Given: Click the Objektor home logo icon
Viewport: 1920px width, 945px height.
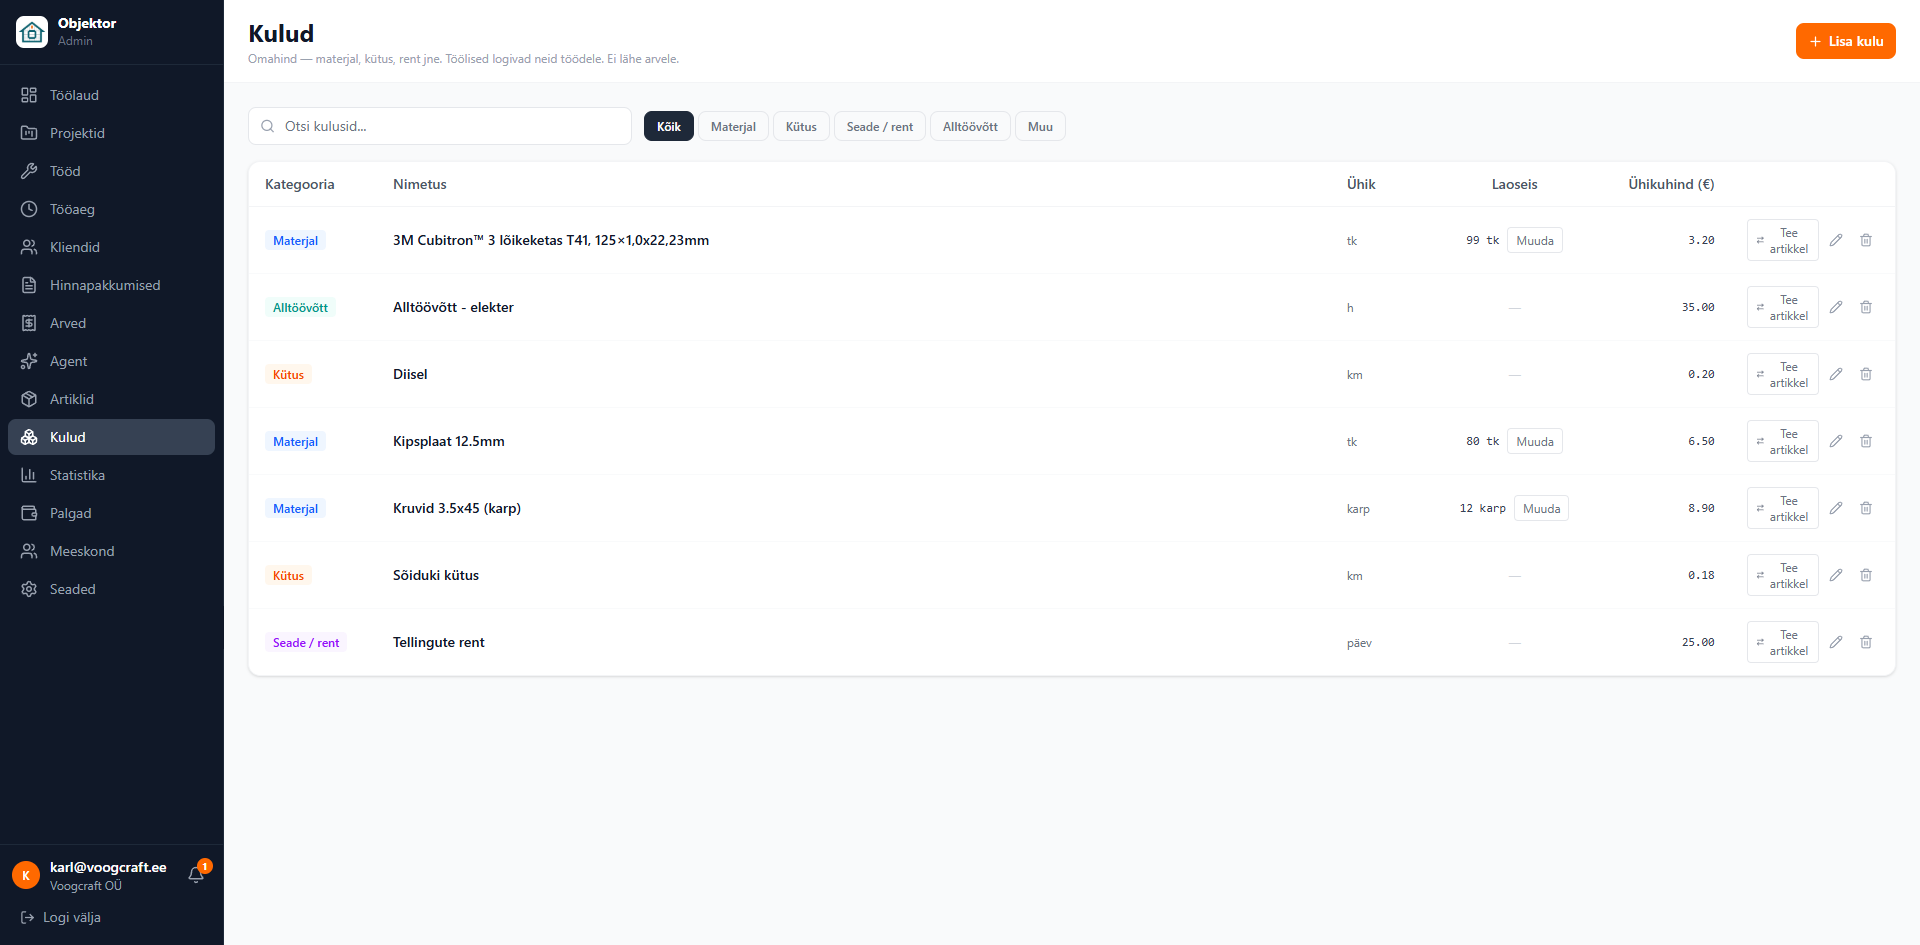Looking at the screenshot, I should pos(32,32).
